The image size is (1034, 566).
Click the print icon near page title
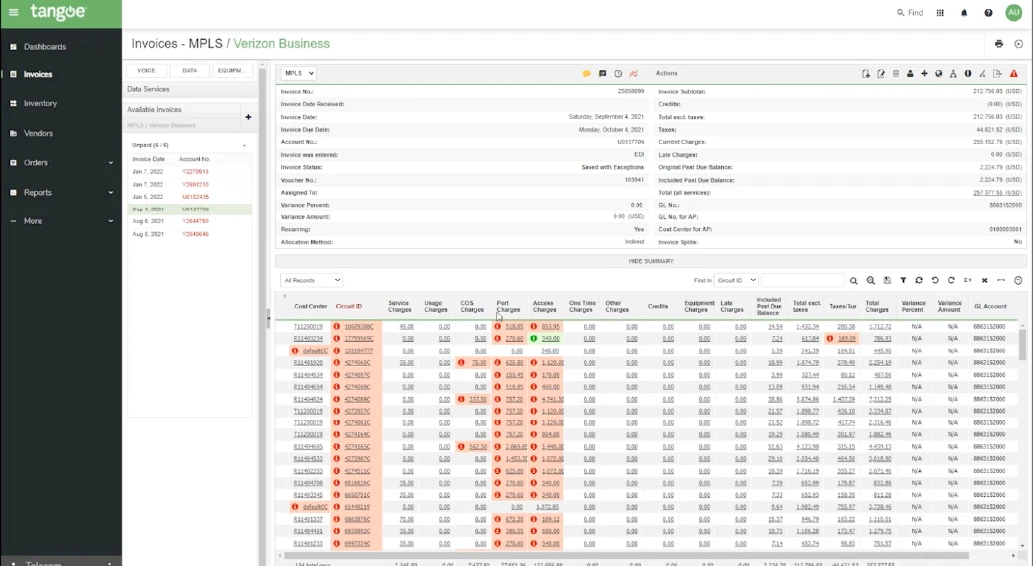(998, 44)
